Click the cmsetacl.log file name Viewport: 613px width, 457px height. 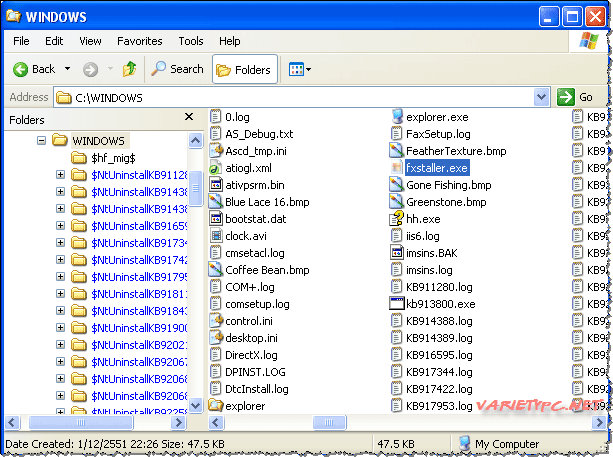click(255, 253)
